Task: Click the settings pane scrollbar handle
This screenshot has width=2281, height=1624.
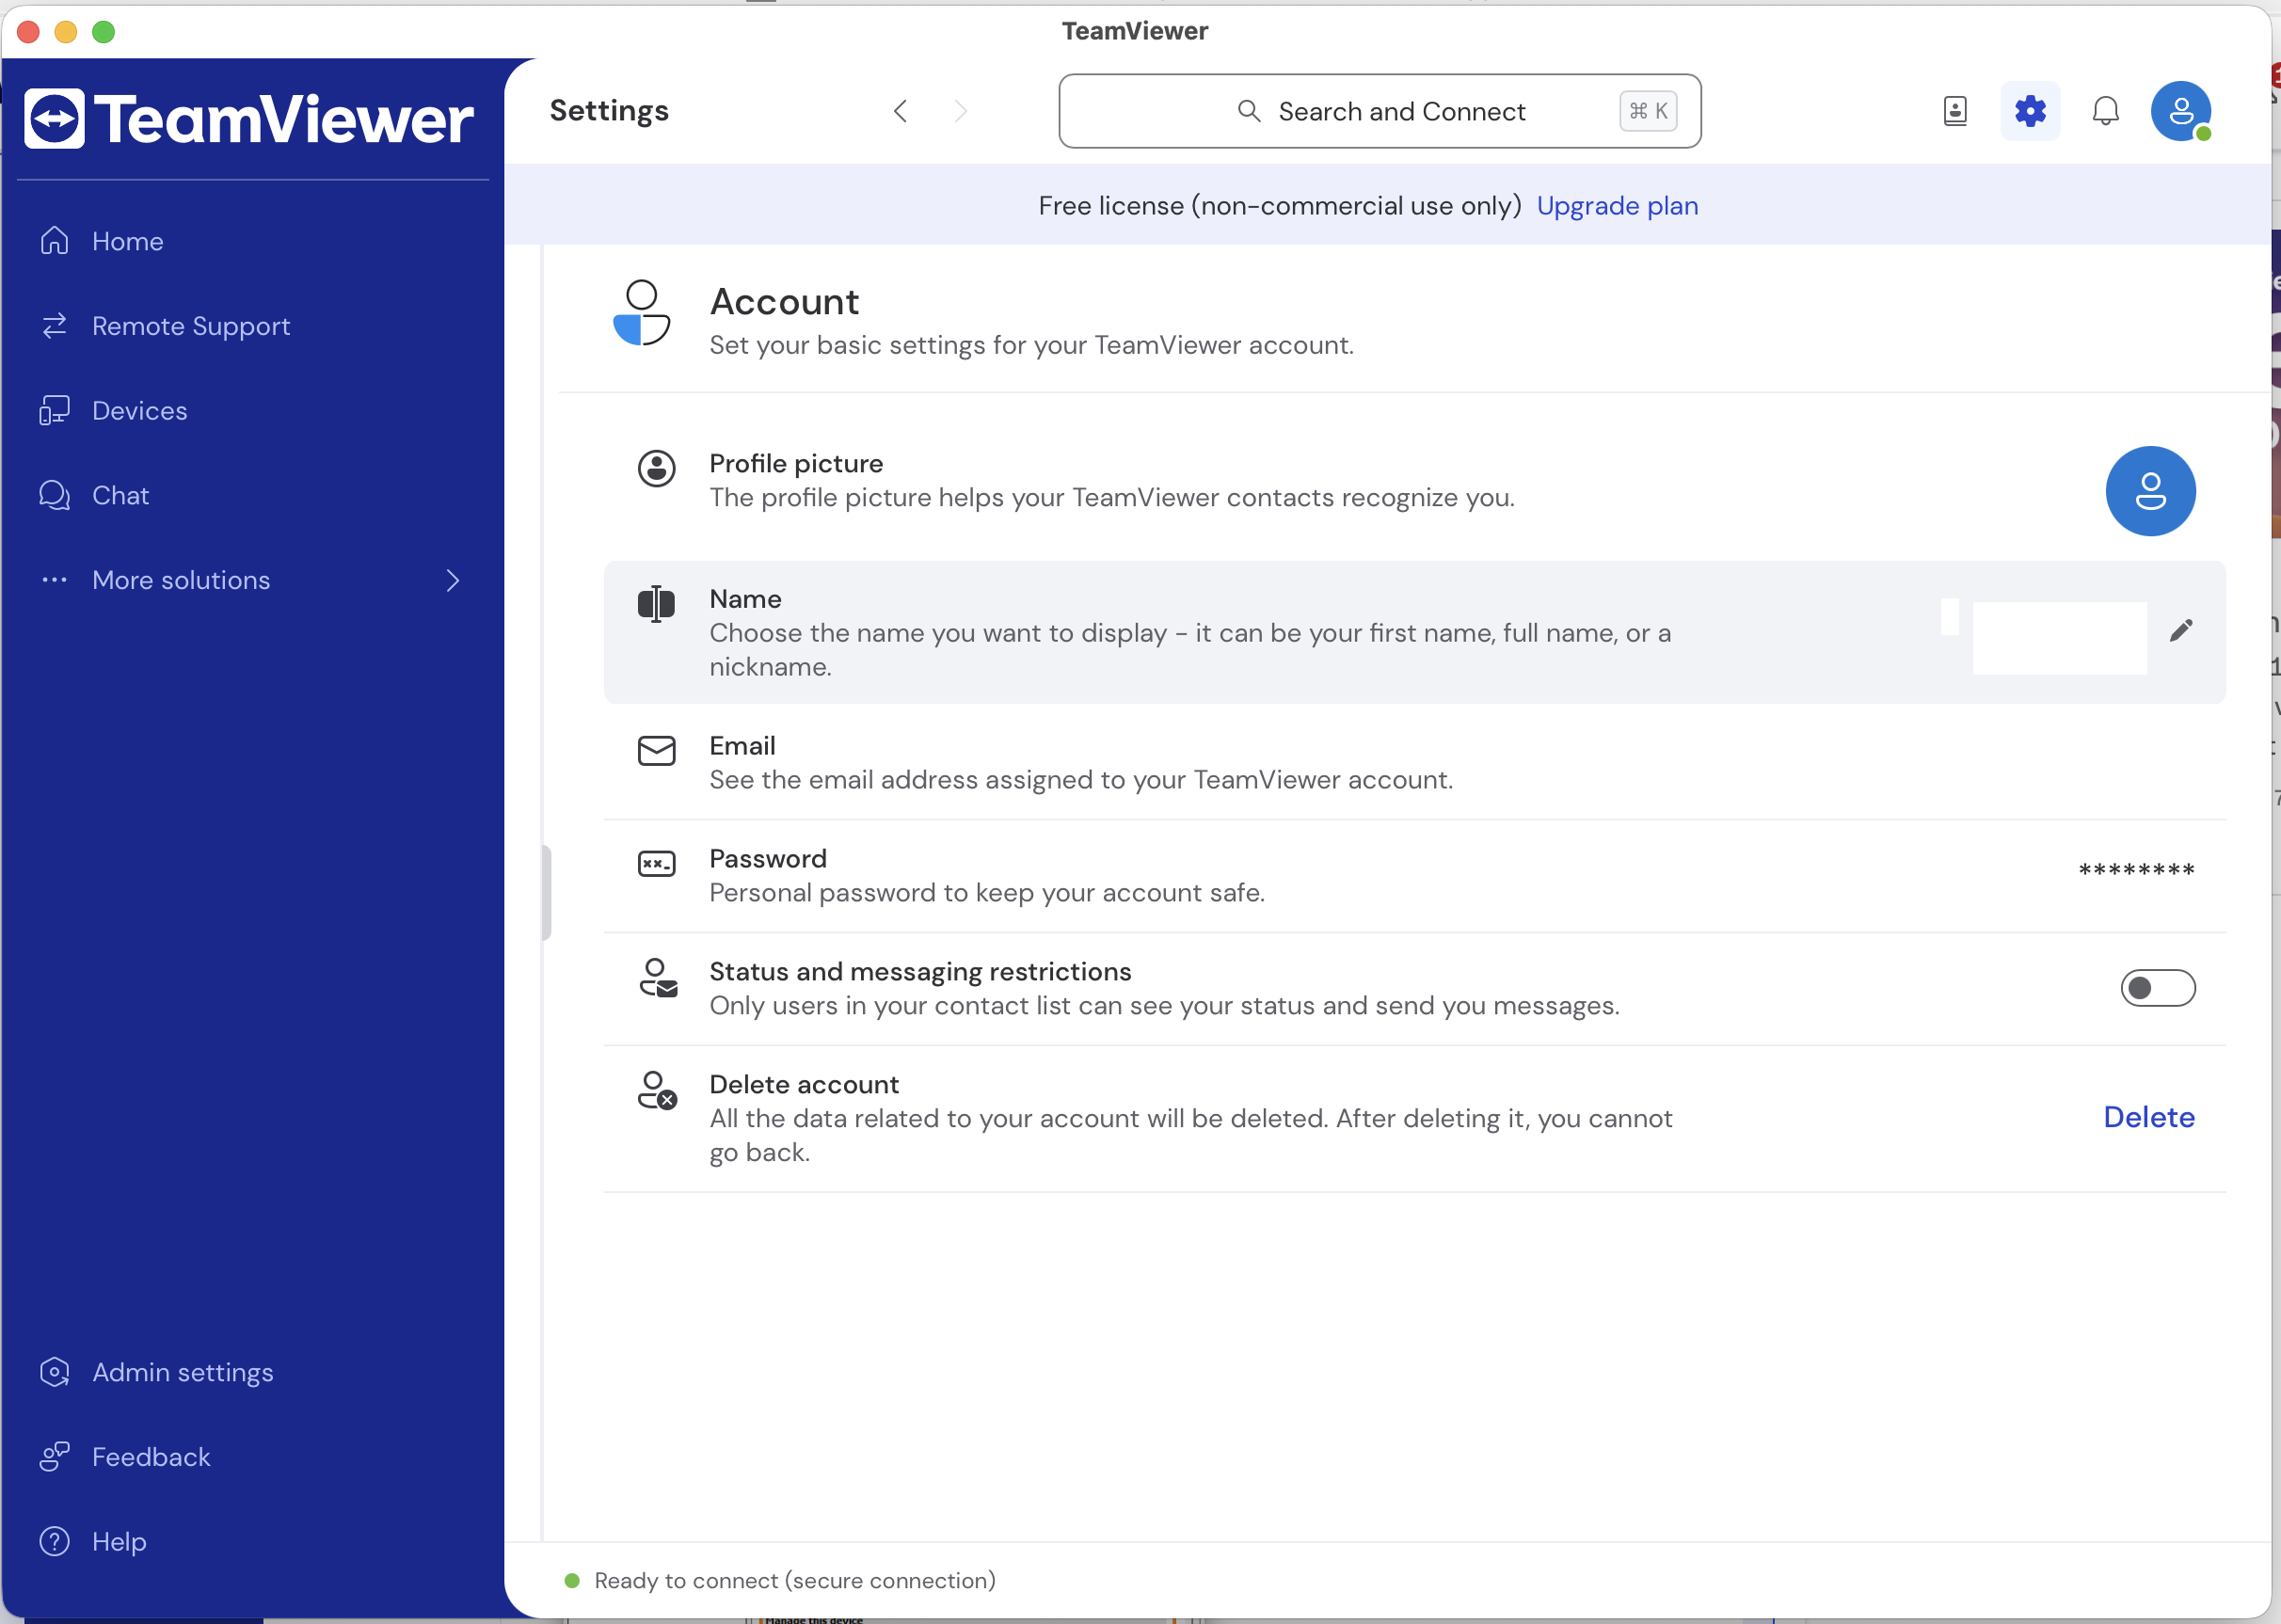Action: pos(546,893)
